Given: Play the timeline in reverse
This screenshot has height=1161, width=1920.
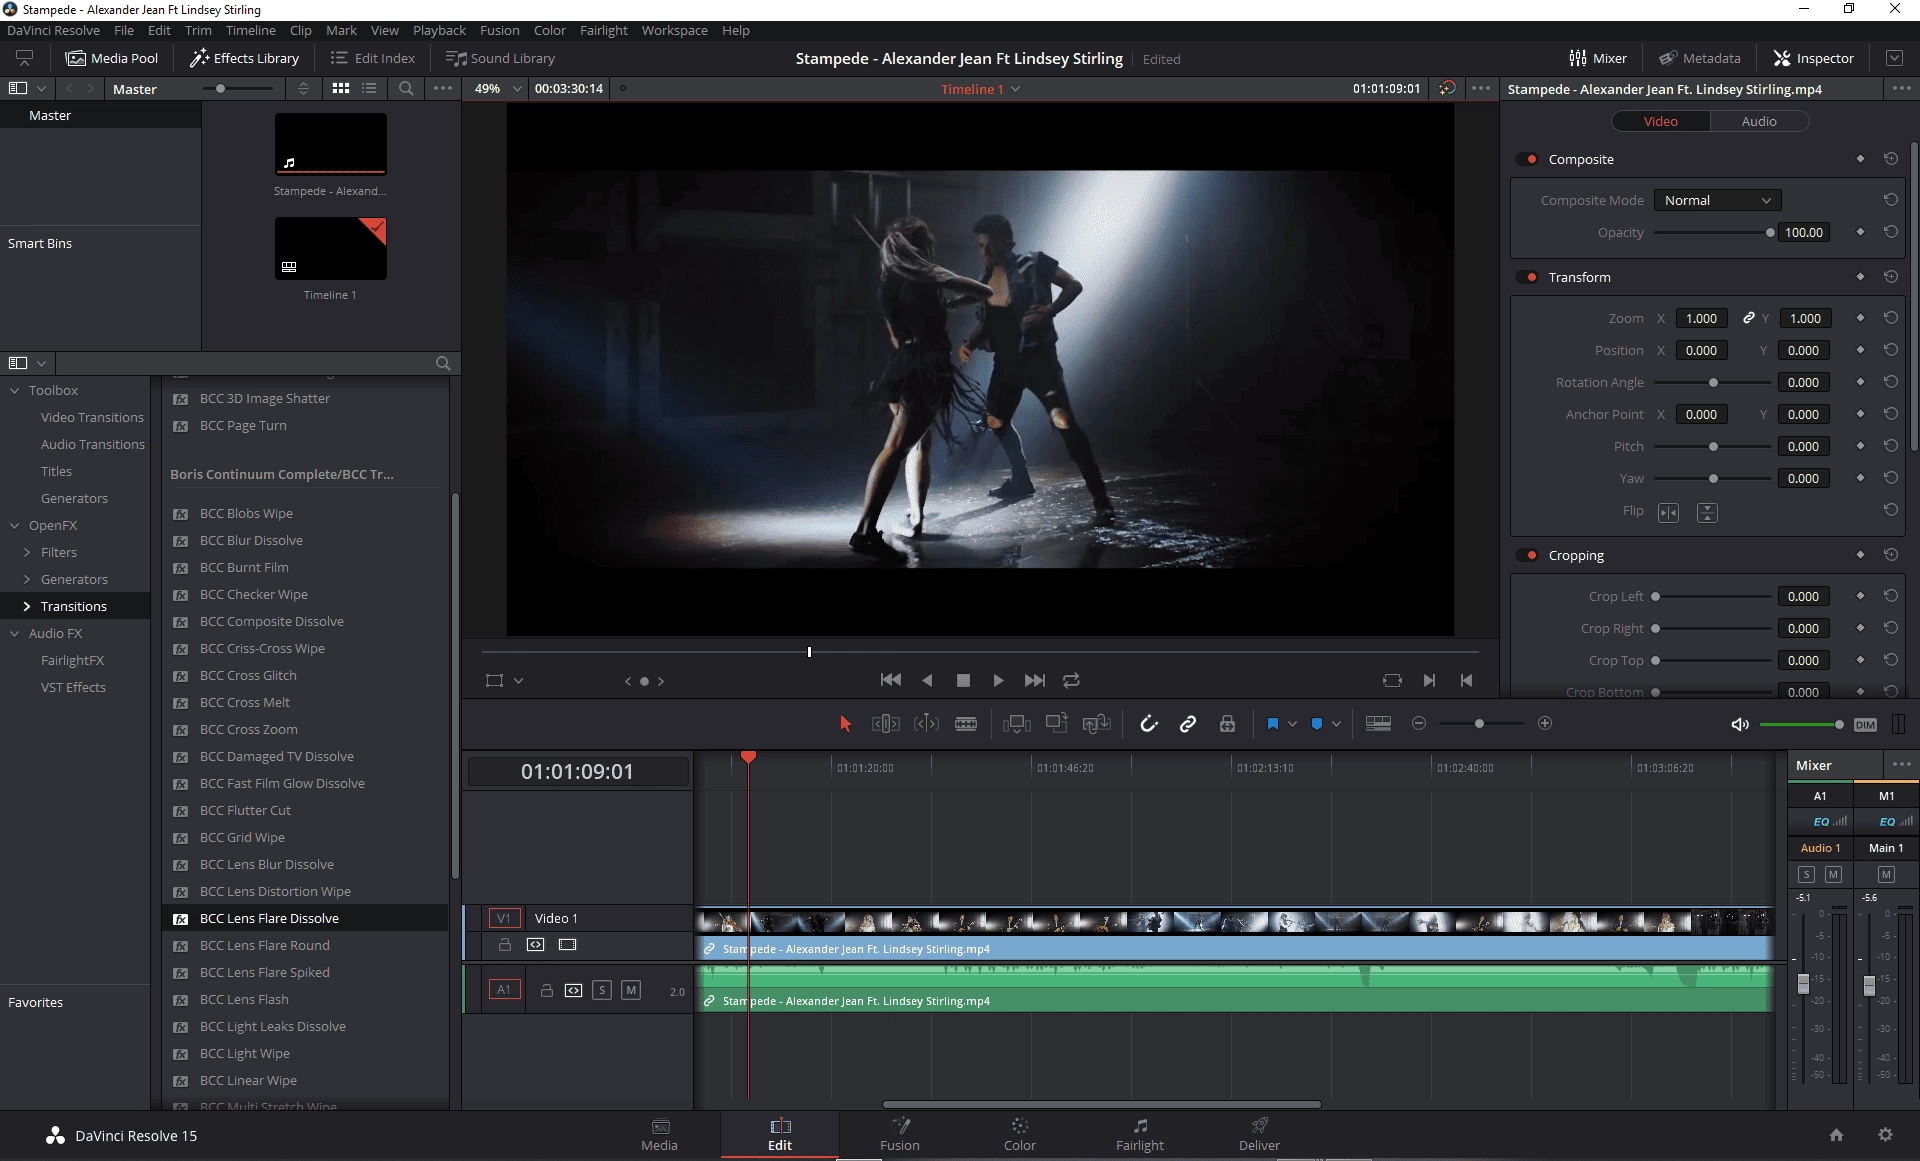Looking at the screenshot, I should point(927,680).
